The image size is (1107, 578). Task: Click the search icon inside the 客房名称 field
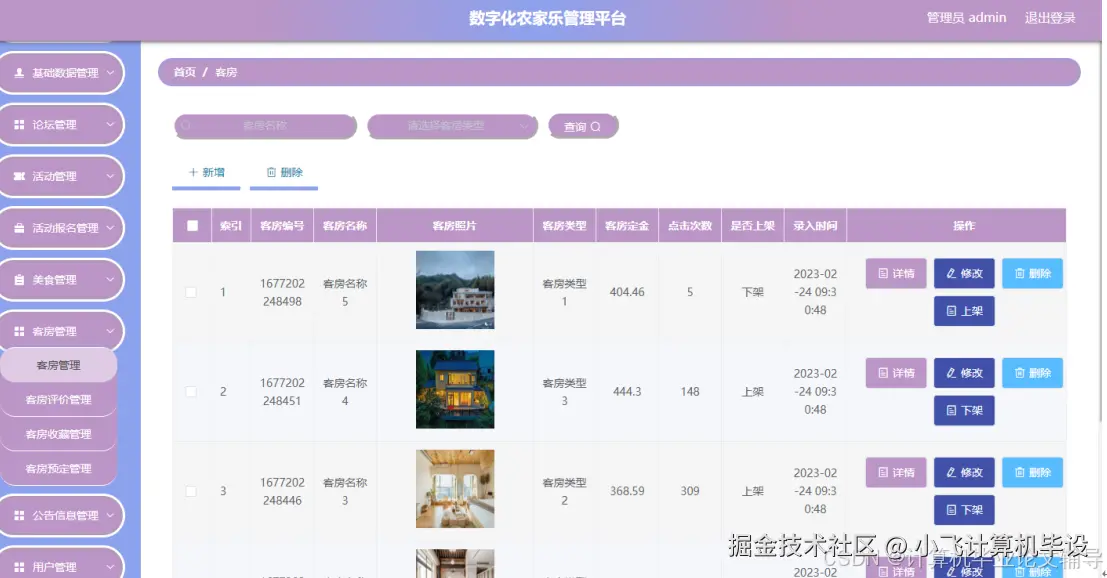pyautogui.click(x=186, y=126)
